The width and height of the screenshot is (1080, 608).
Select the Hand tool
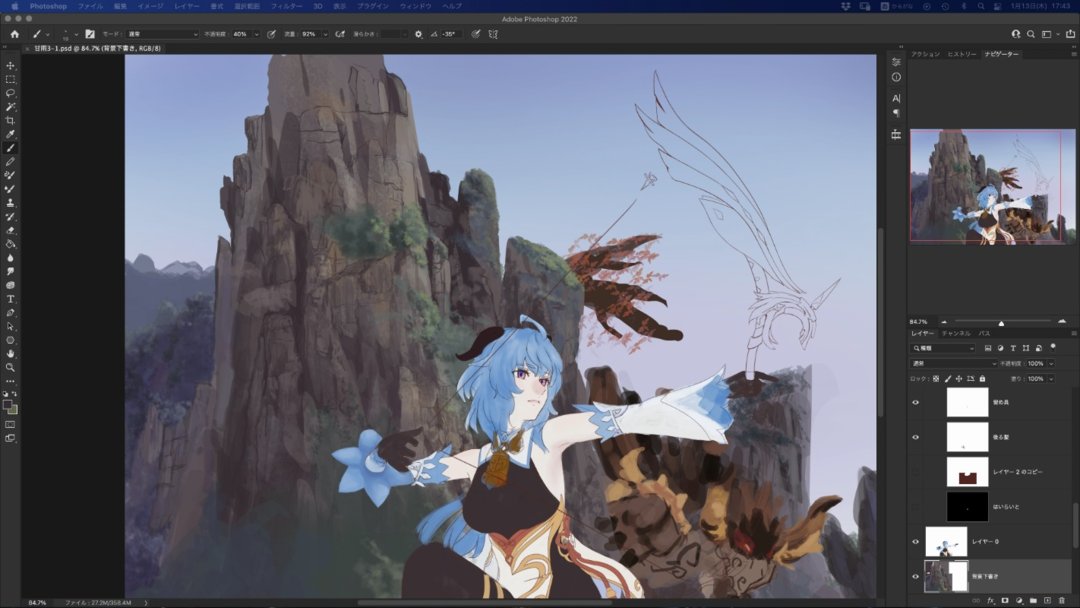[10, 354]
